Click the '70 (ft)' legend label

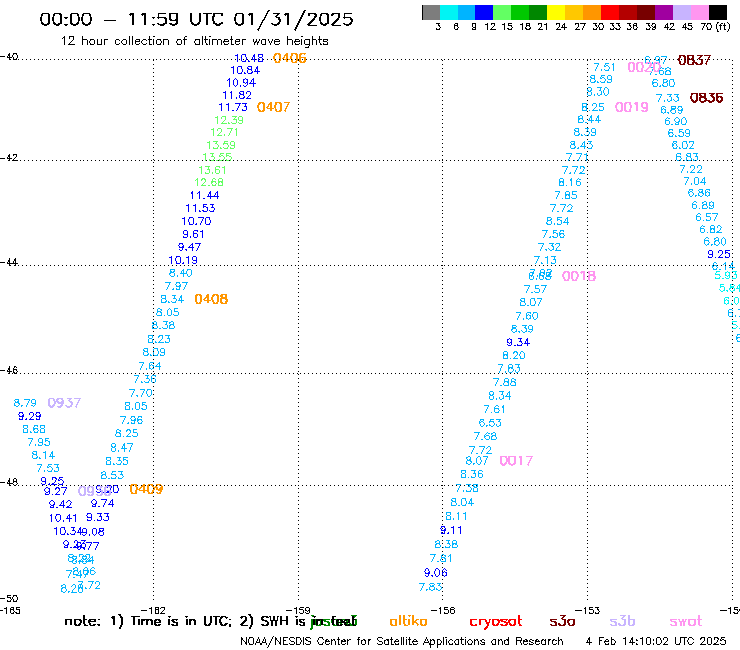pyautogui.click(x=715, y=27)
